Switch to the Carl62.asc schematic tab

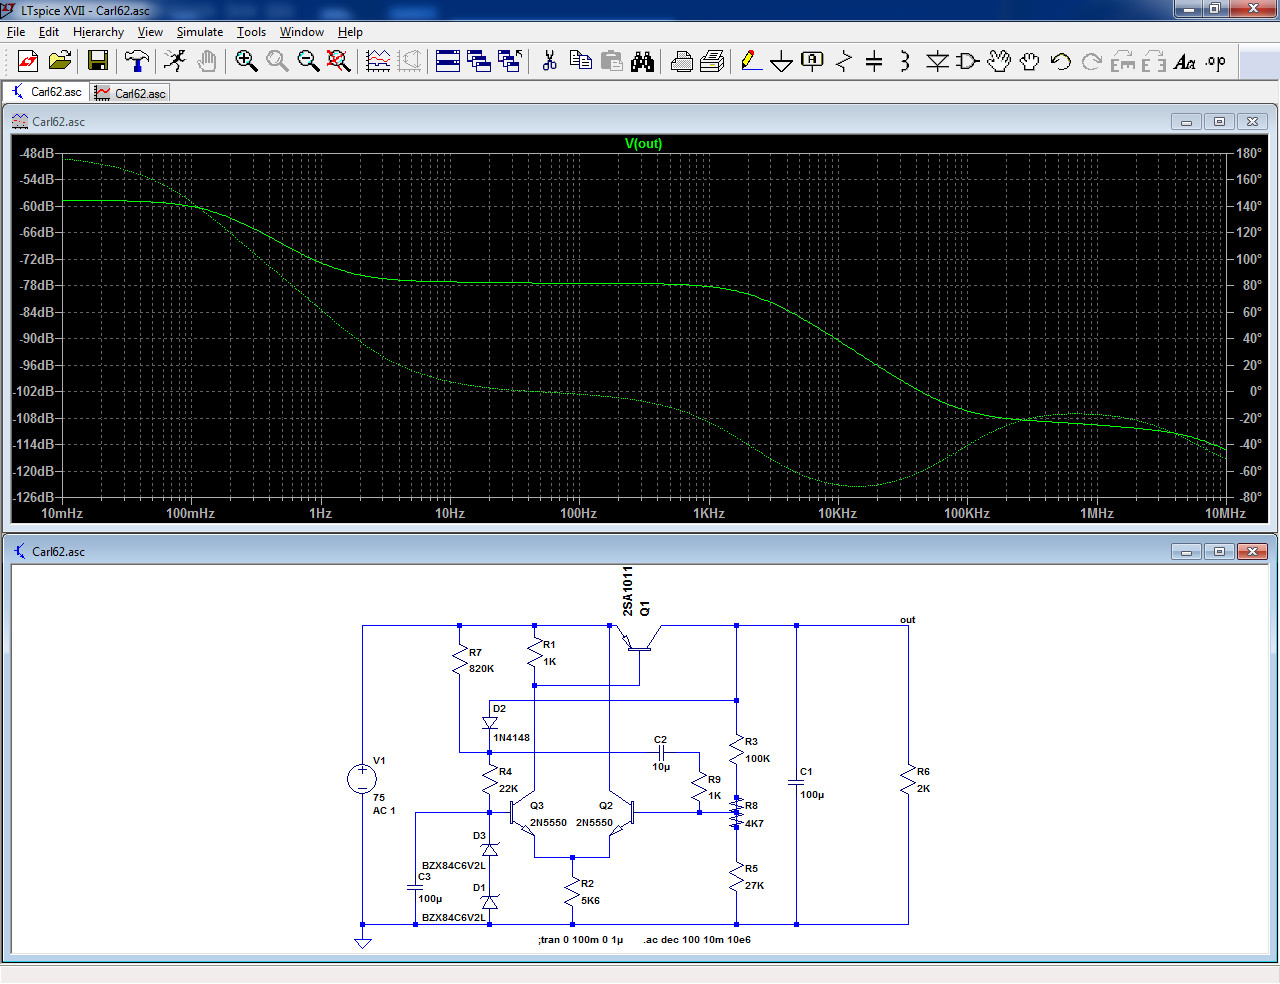[x=46, y=92]
